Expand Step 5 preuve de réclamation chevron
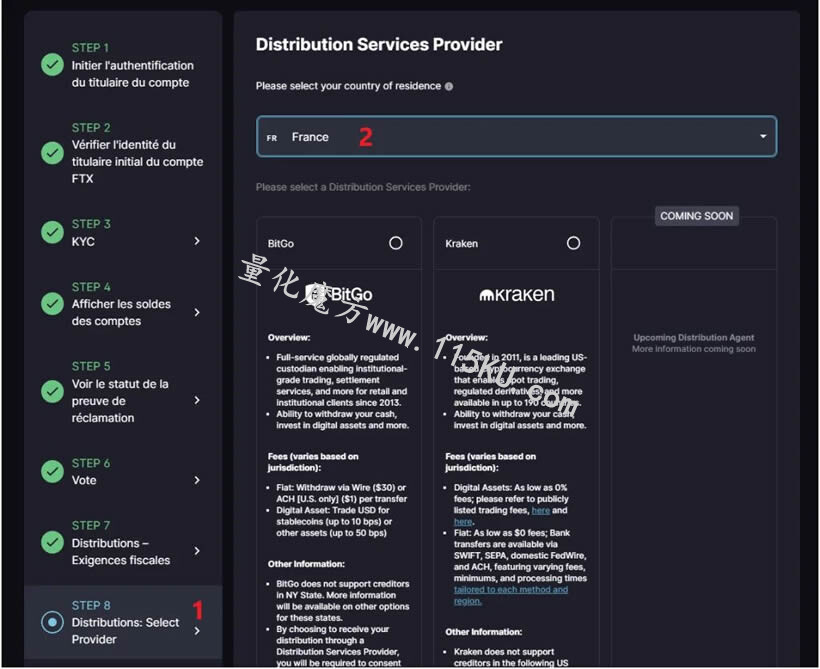The height and width of the screenshot is (669, 820). (x=197, y=400)
